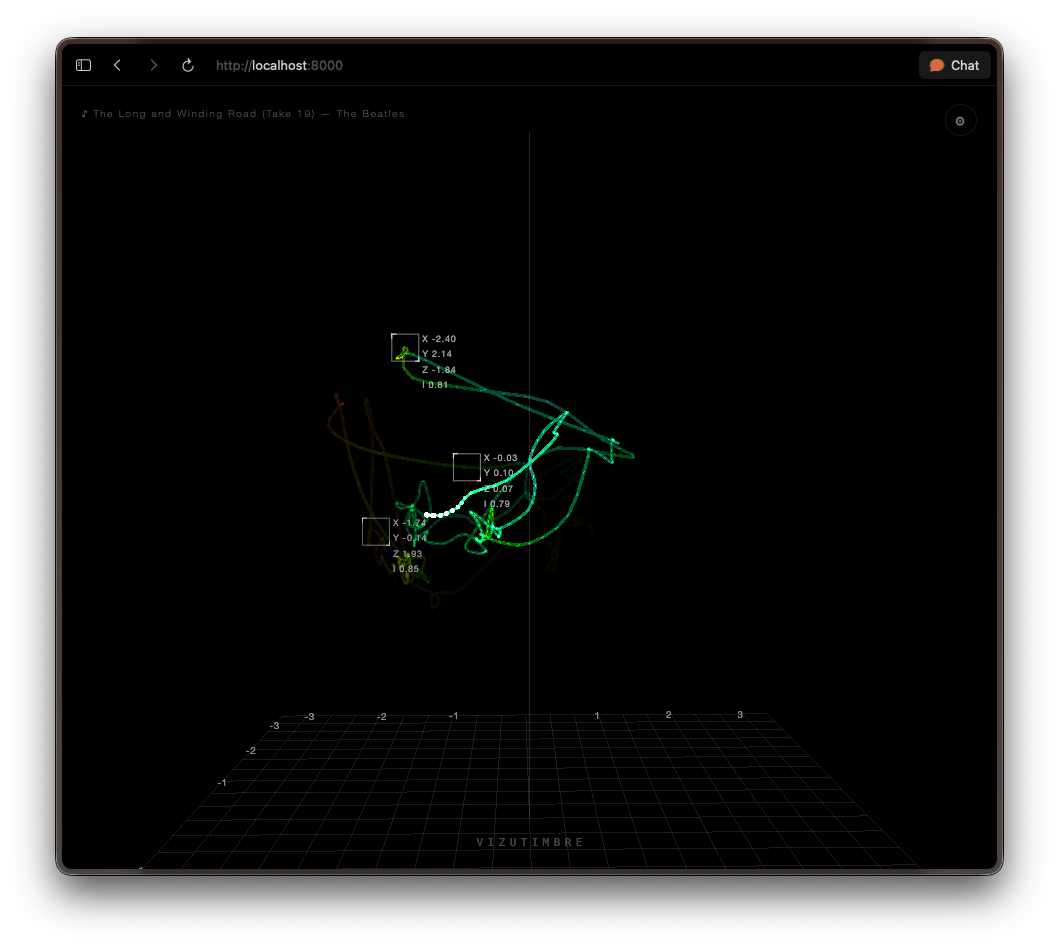This screenshot has height=949, width=1059.
Task: Click the VIZUTIMBRE label on the grid
Action: click(530, 842)
